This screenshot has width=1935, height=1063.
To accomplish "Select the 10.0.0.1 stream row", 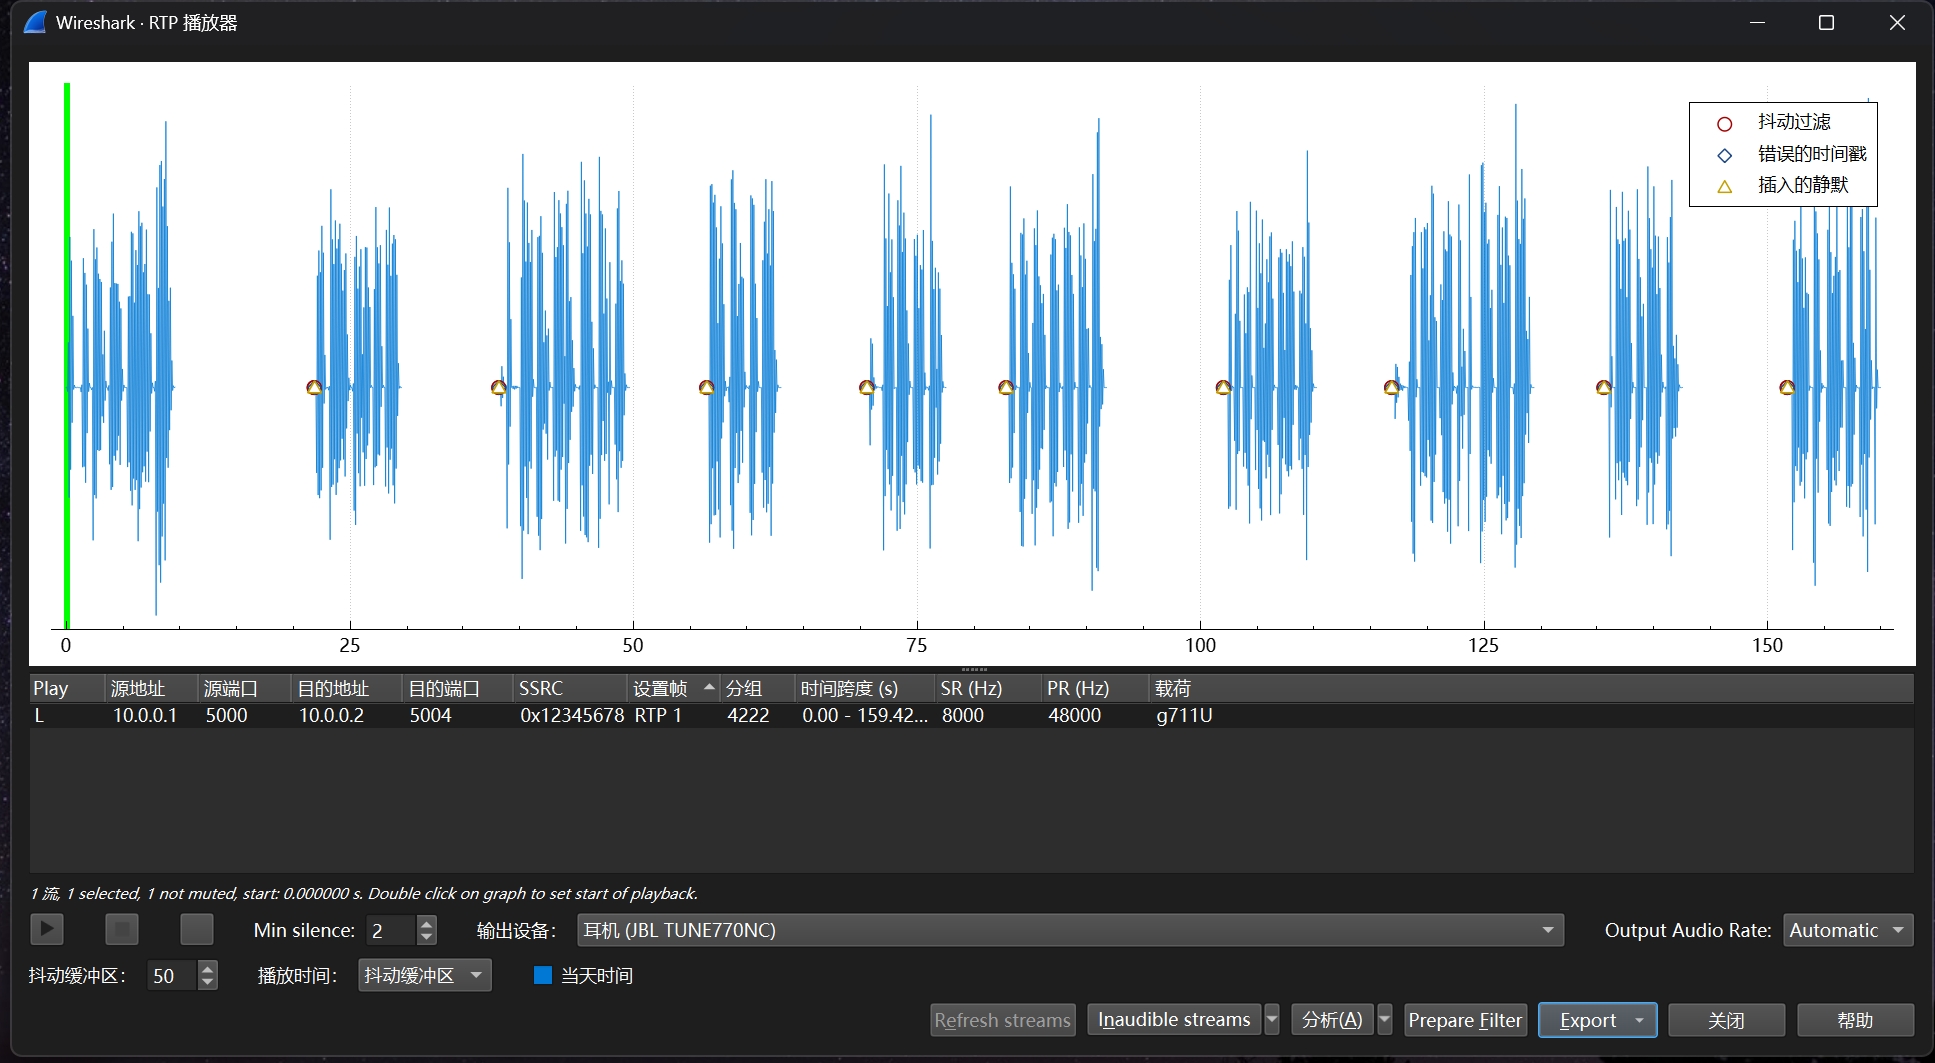I will point(145,715).
